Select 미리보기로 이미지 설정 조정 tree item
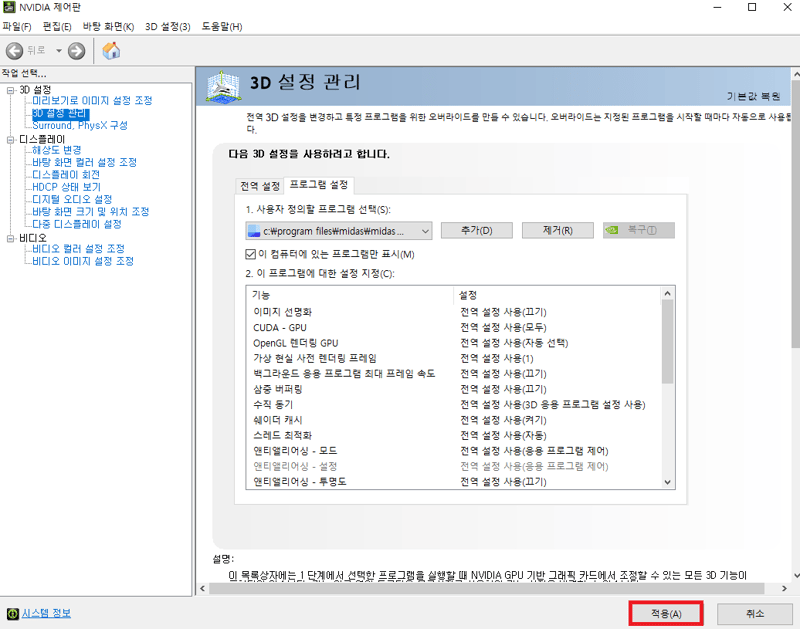 coord(92,100)
